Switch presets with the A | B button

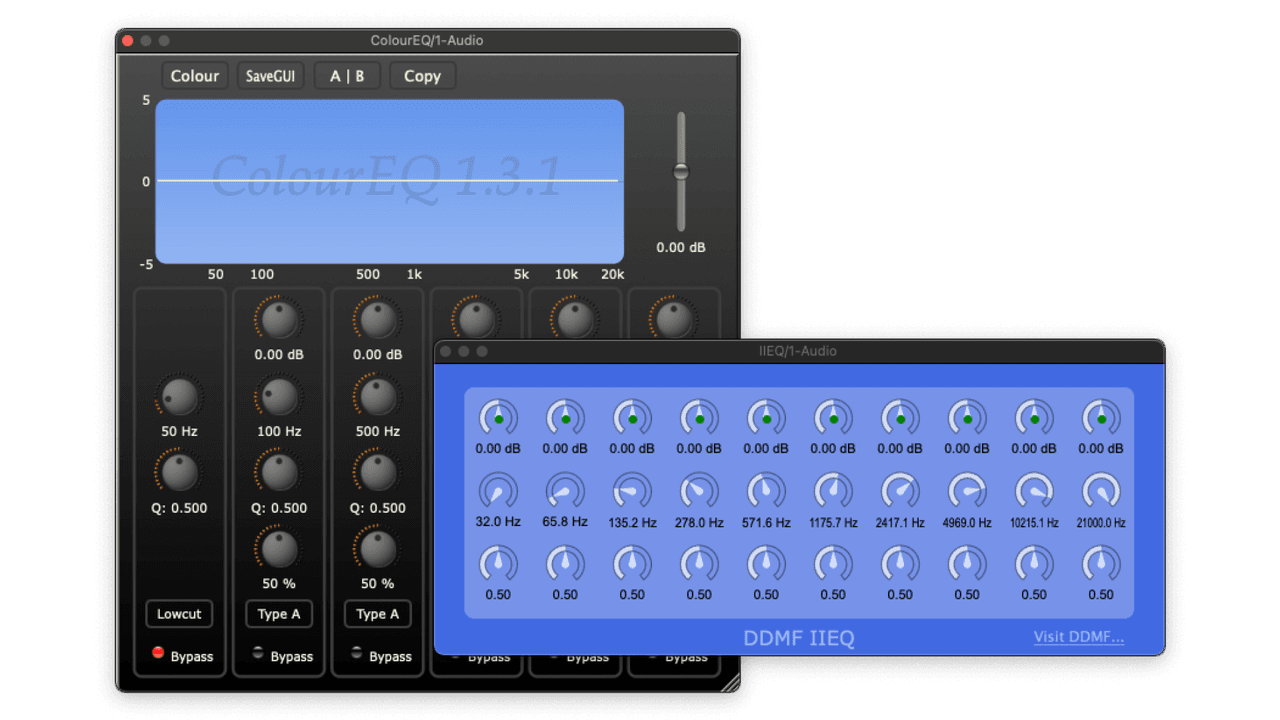pos(347,75)
